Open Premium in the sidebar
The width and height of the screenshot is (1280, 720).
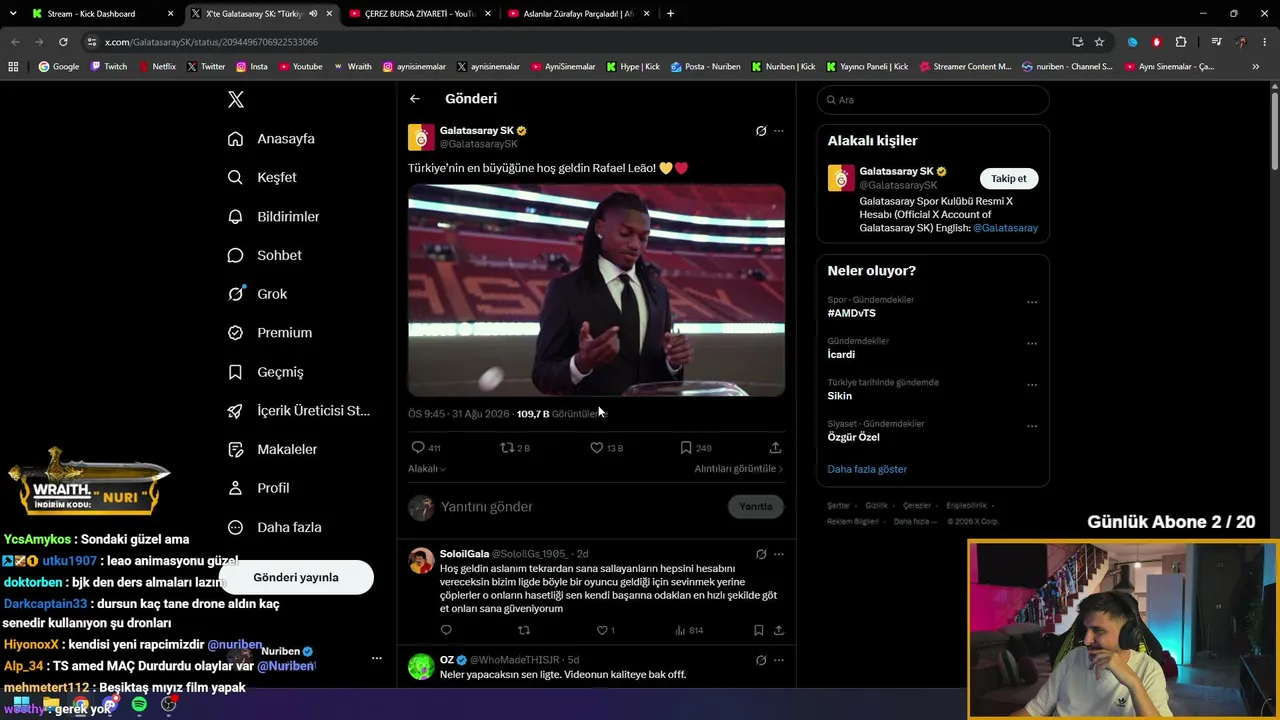[x=270, y=333]
